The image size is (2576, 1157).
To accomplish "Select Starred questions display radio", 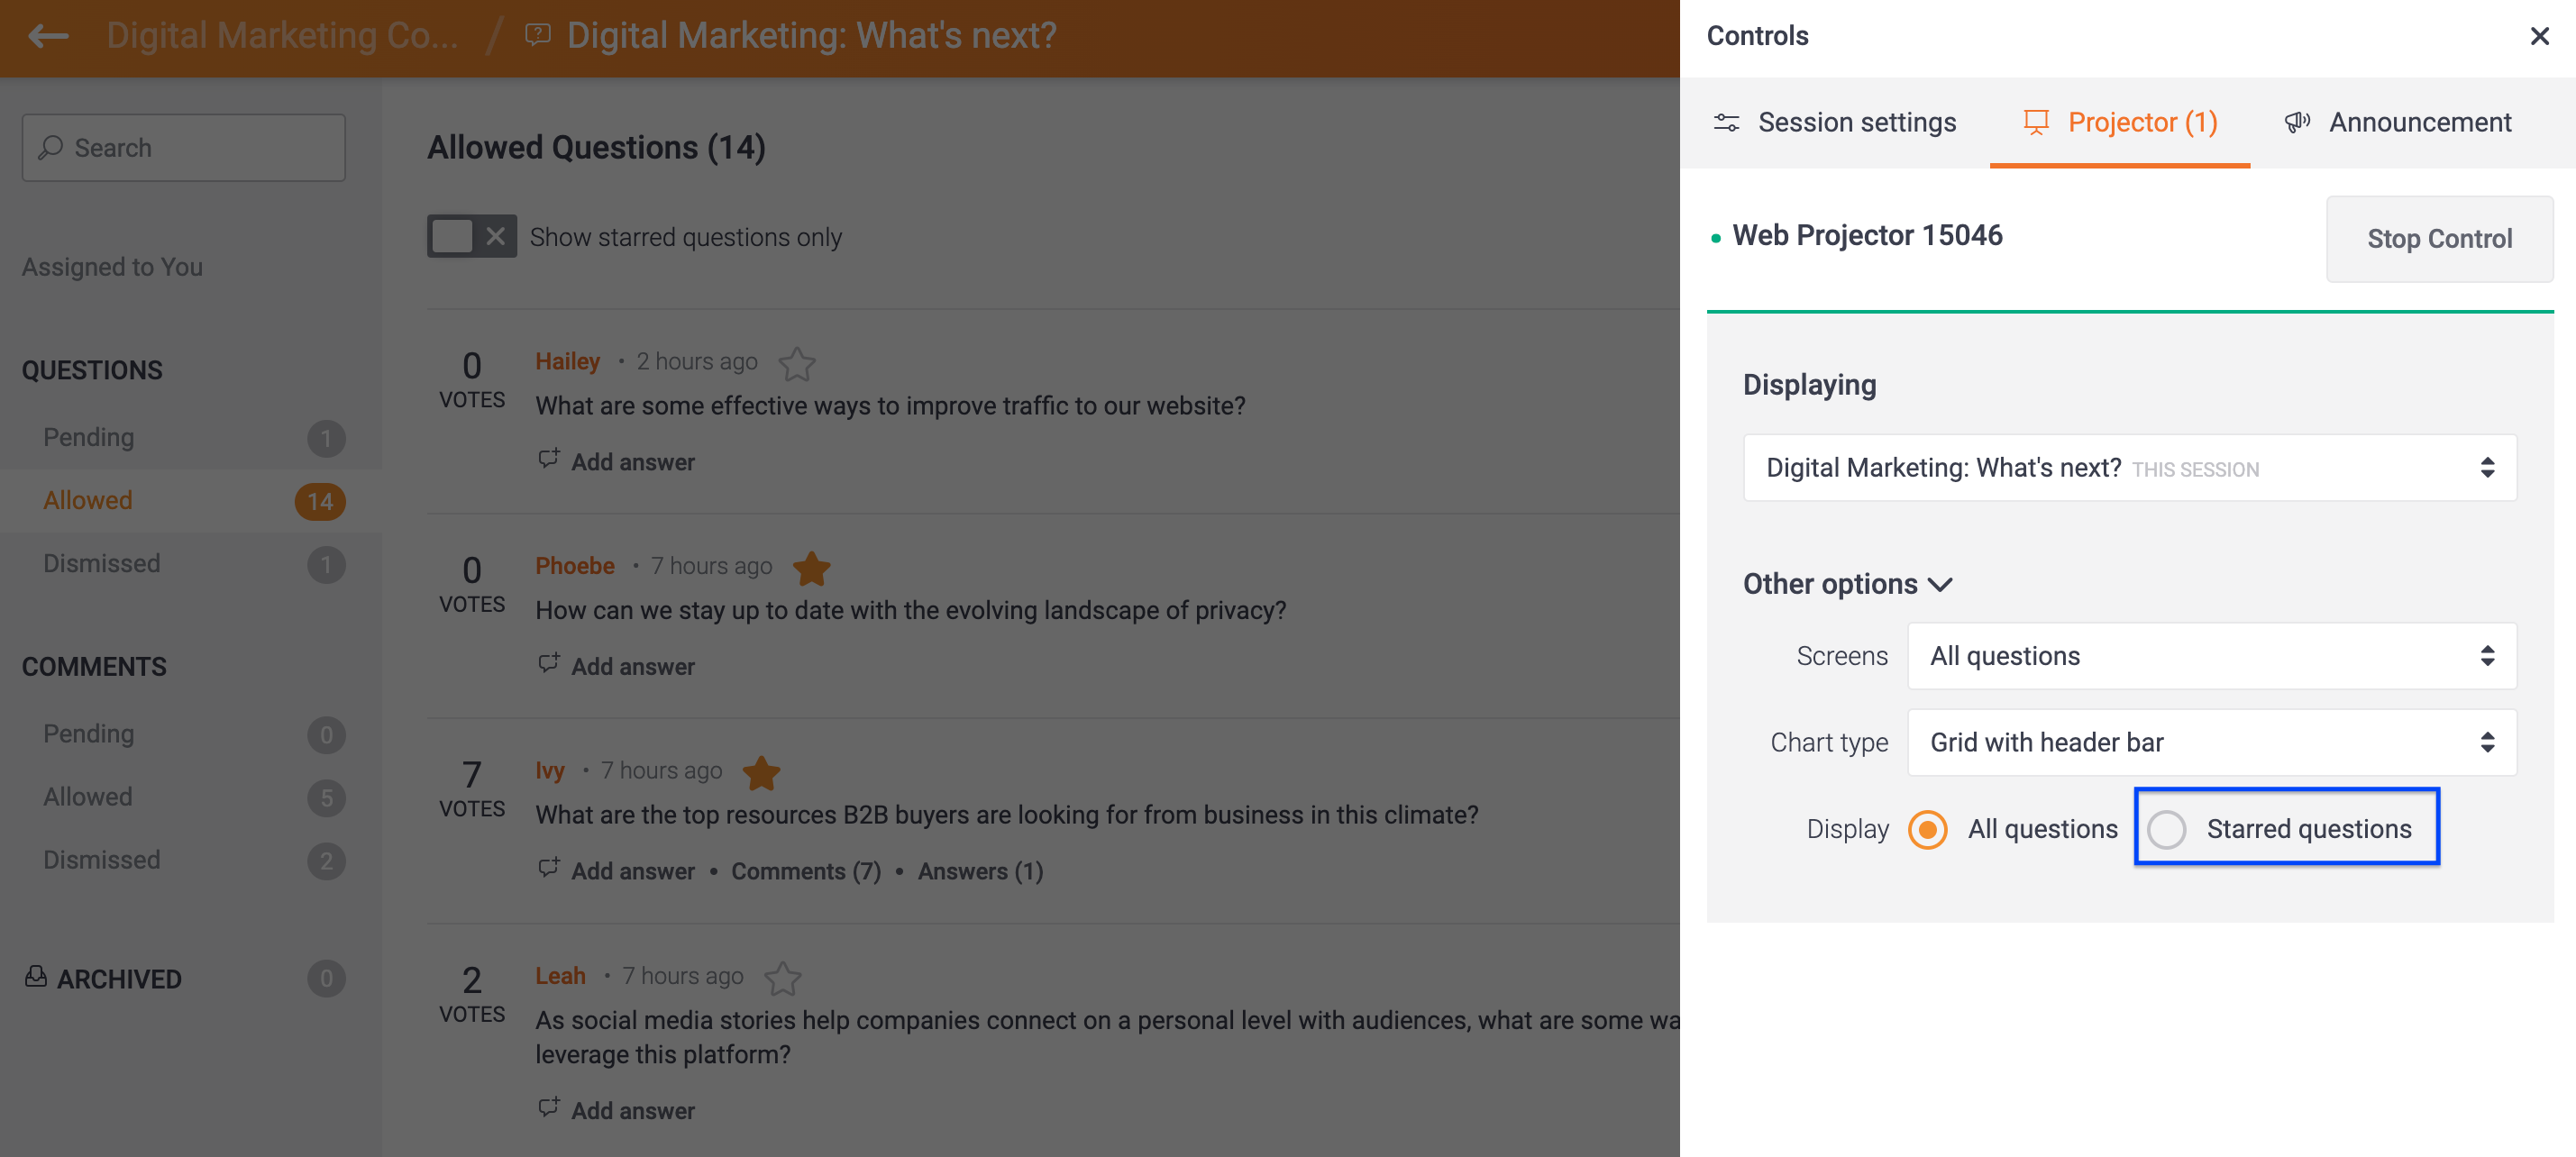I will pos(2167,830).
